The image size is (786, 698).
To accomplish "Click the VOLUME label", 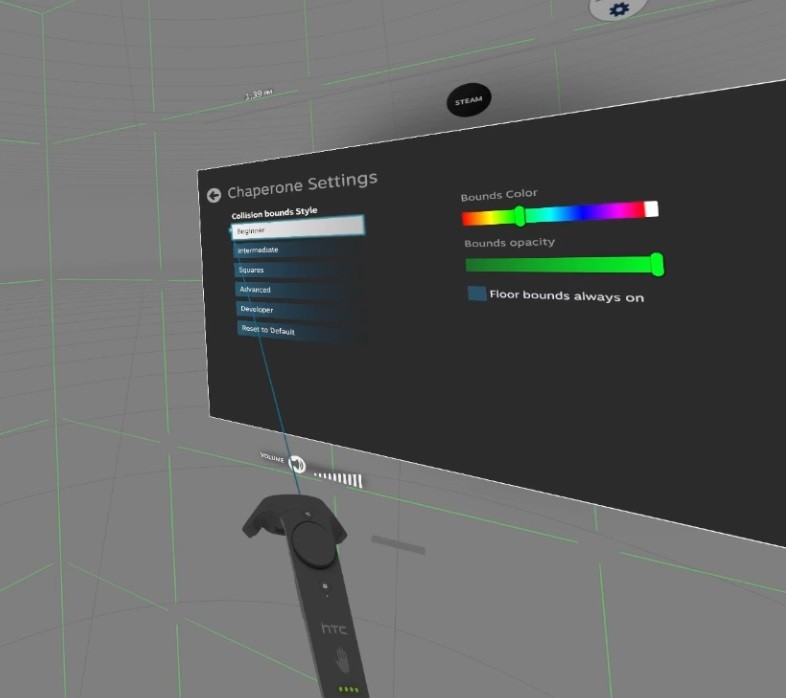I will 272,457.
